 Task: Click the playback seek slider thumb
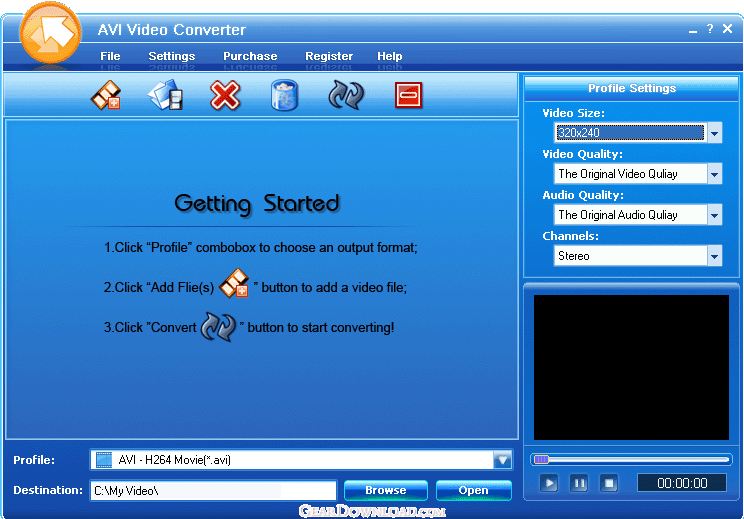click(541, 459)
